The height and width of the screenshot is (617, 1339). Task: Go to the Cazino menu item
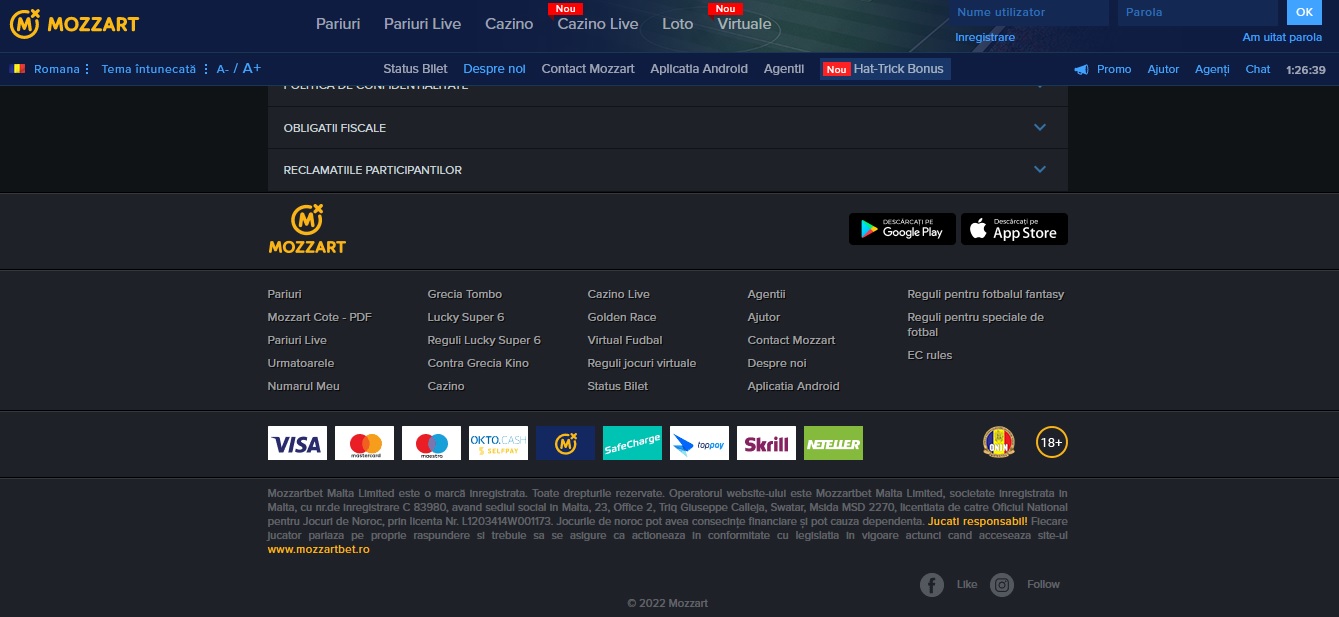(x=509, y=24)
